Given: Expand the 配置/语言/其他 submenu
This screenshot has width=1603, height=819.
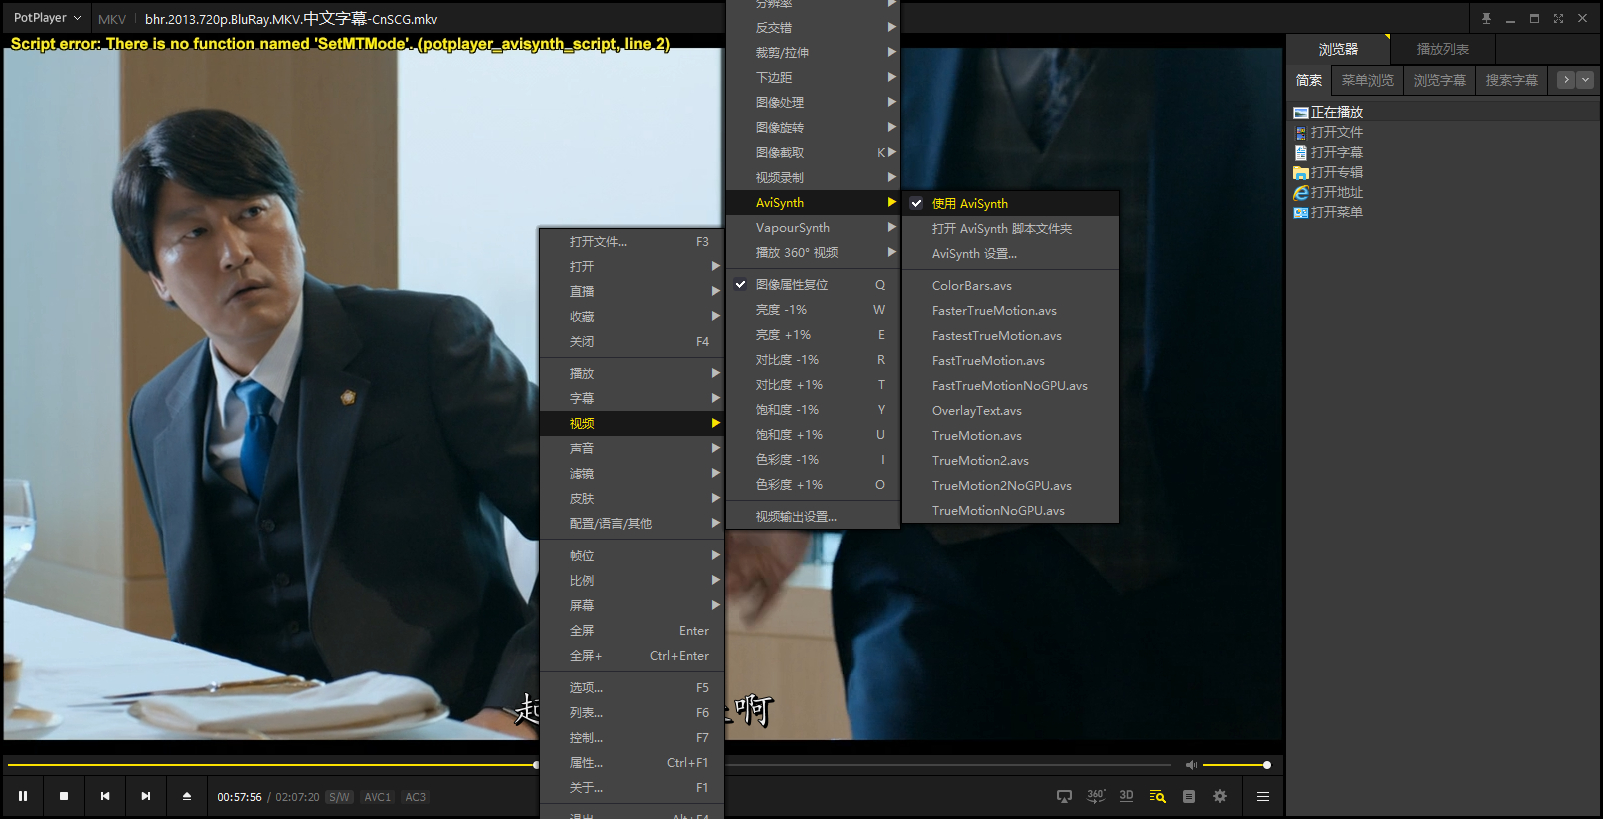Looking at the screenshot, I should [631, 523].
